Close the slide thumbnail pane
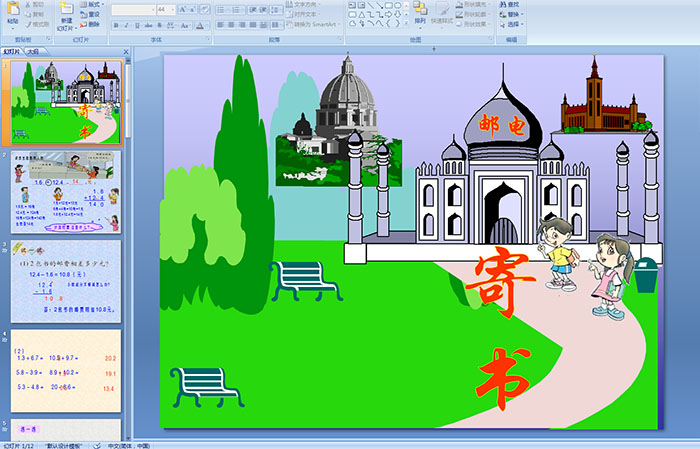The width and height of the screenshot is (700, 449). click(x=126, y=52)
